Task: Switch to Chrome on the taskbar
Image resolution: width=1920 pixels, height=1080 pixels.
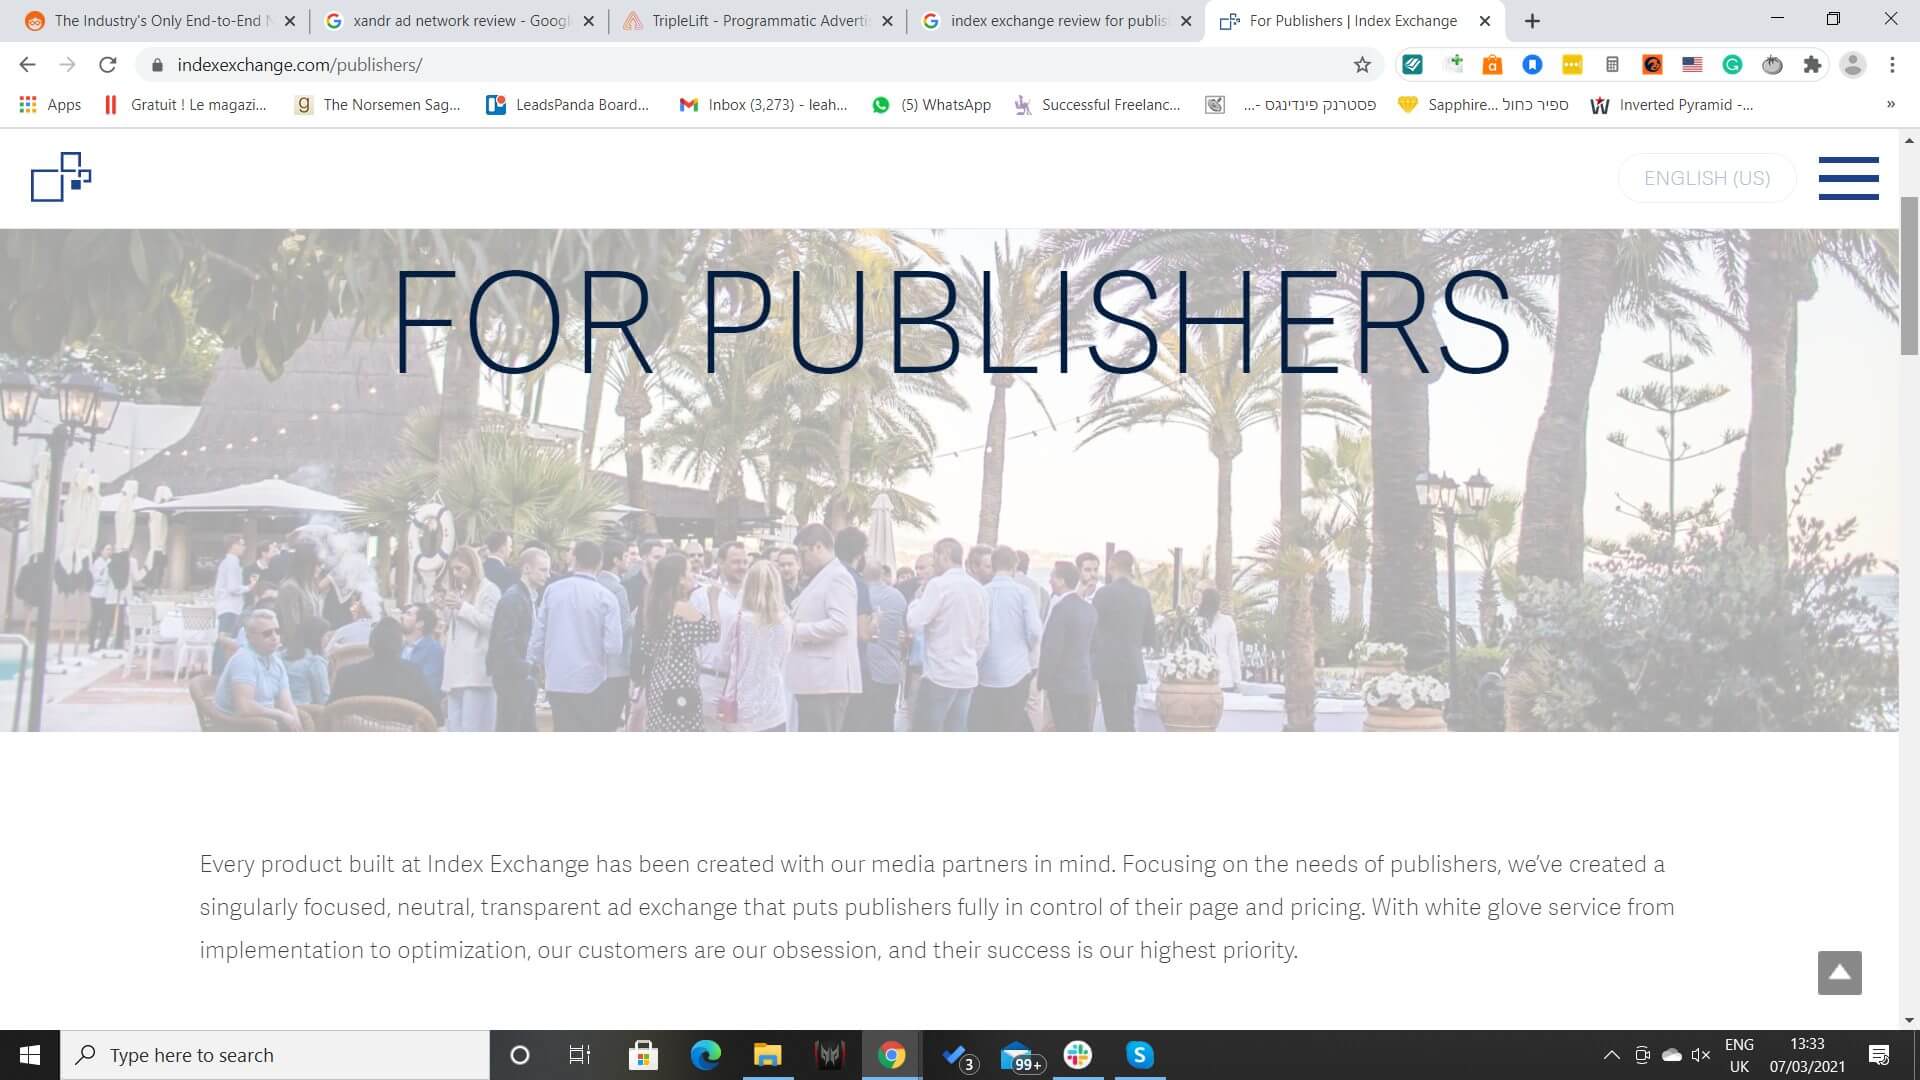Action: (891, 1055)
